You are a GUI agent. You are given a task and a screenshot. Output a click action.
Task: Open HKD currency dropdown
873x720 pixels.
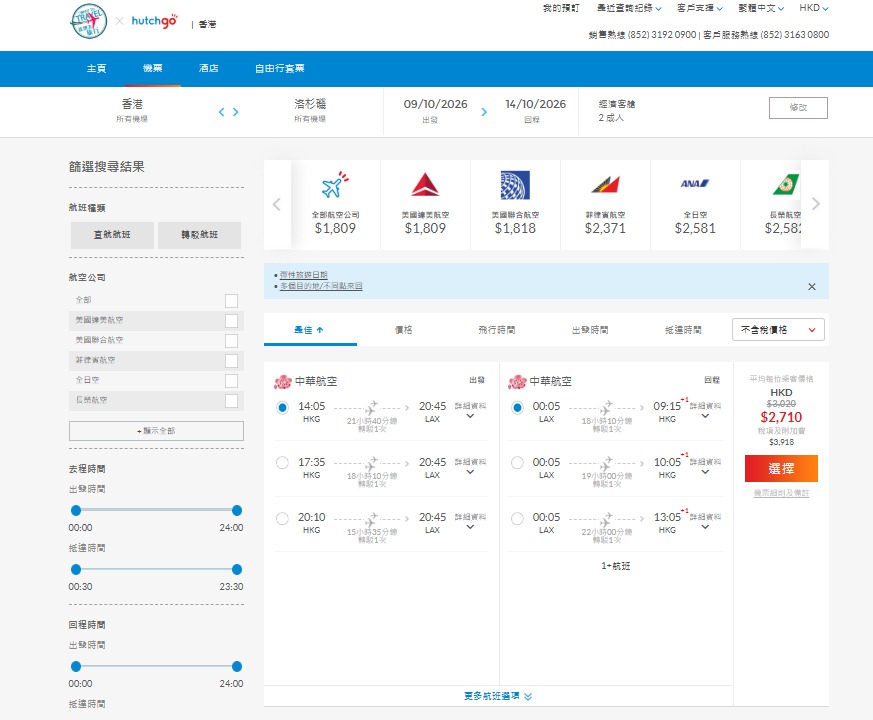pos(814,8)
